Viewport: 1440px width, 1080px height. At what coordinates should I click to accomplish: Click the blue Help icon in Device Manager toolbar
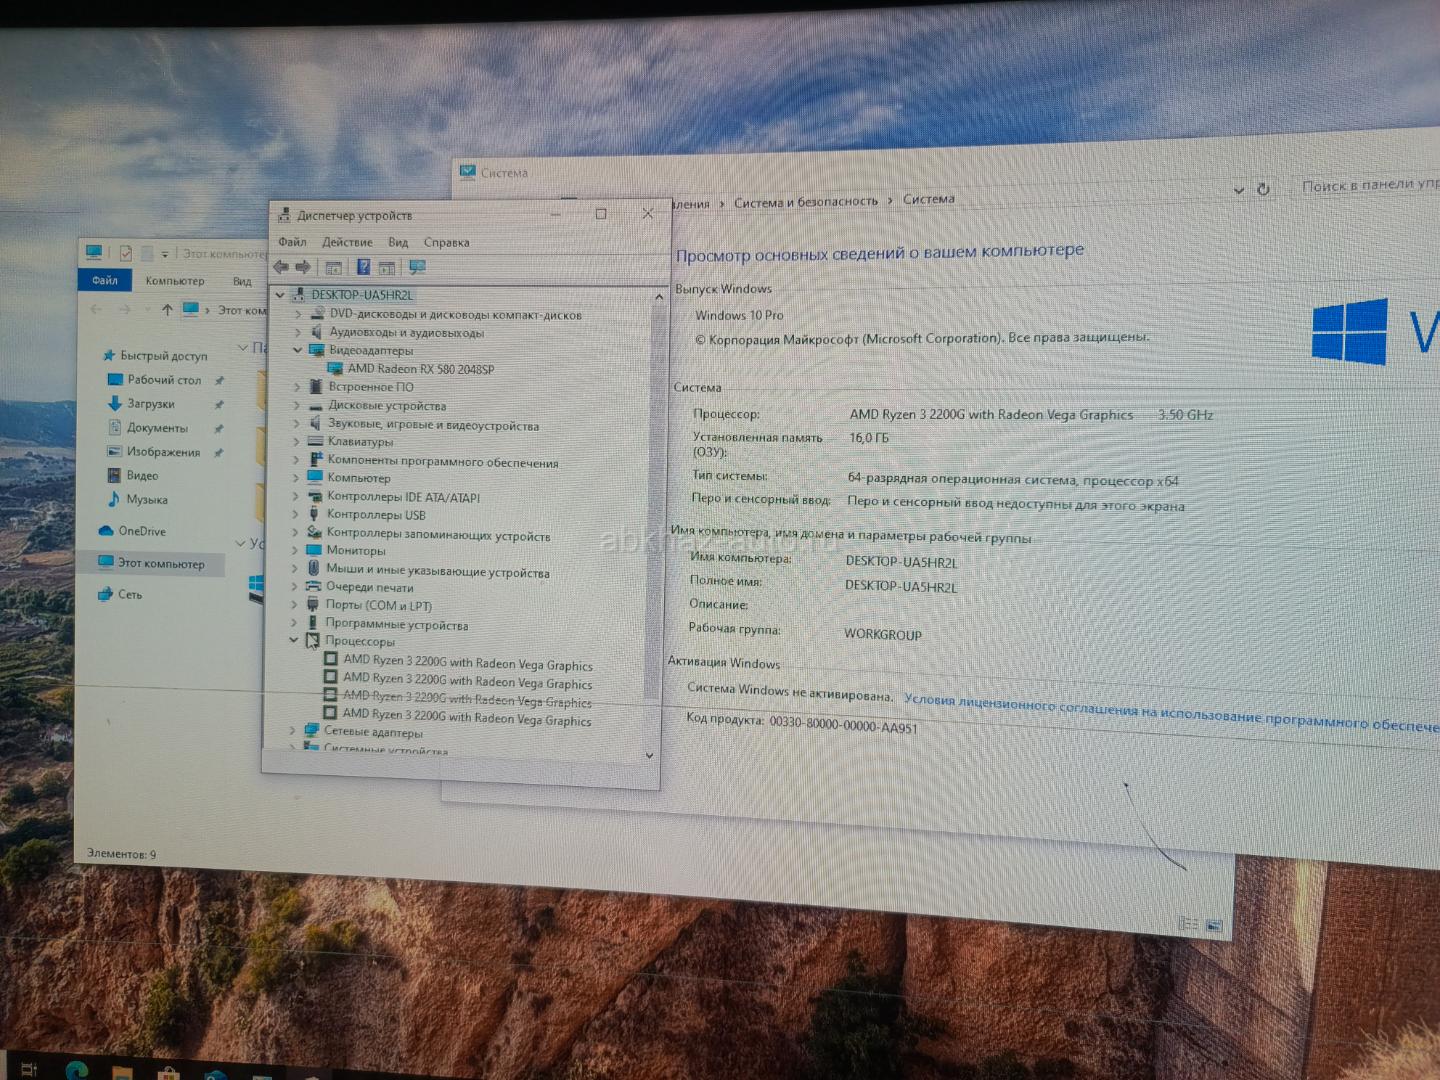click(363, 267)
